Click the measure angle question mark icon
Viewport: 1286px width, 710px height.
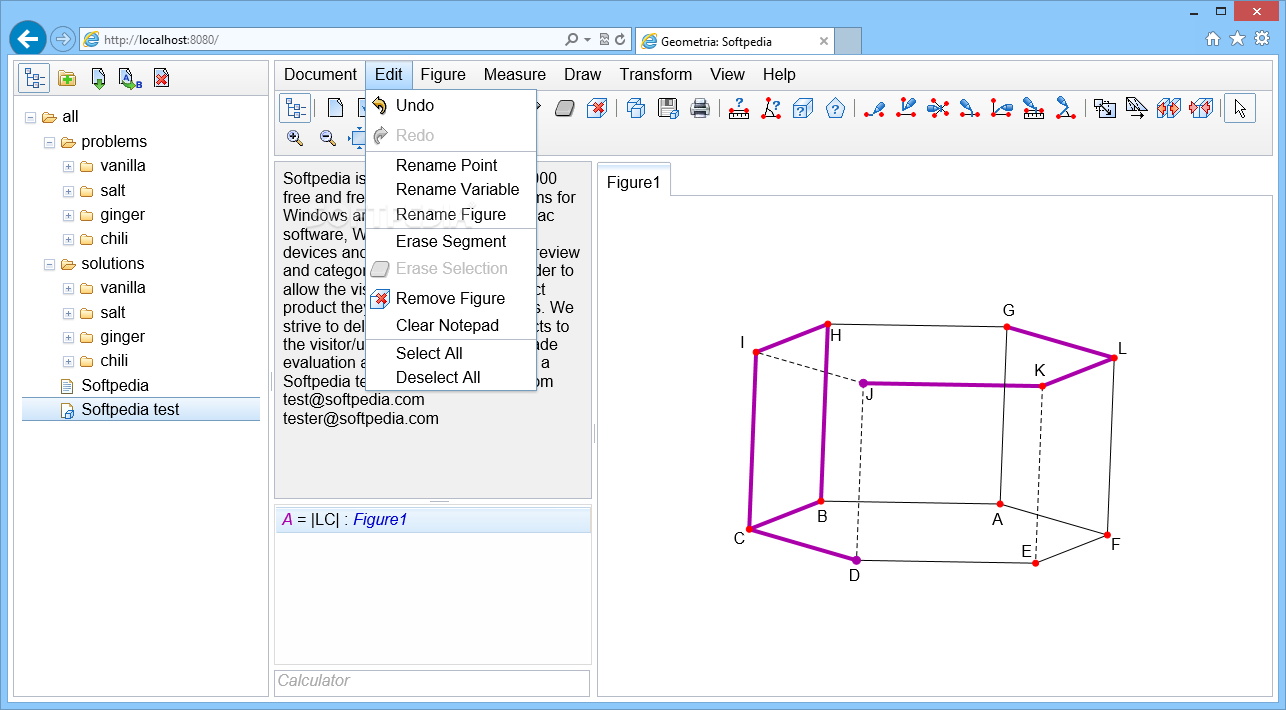[771, 108]
